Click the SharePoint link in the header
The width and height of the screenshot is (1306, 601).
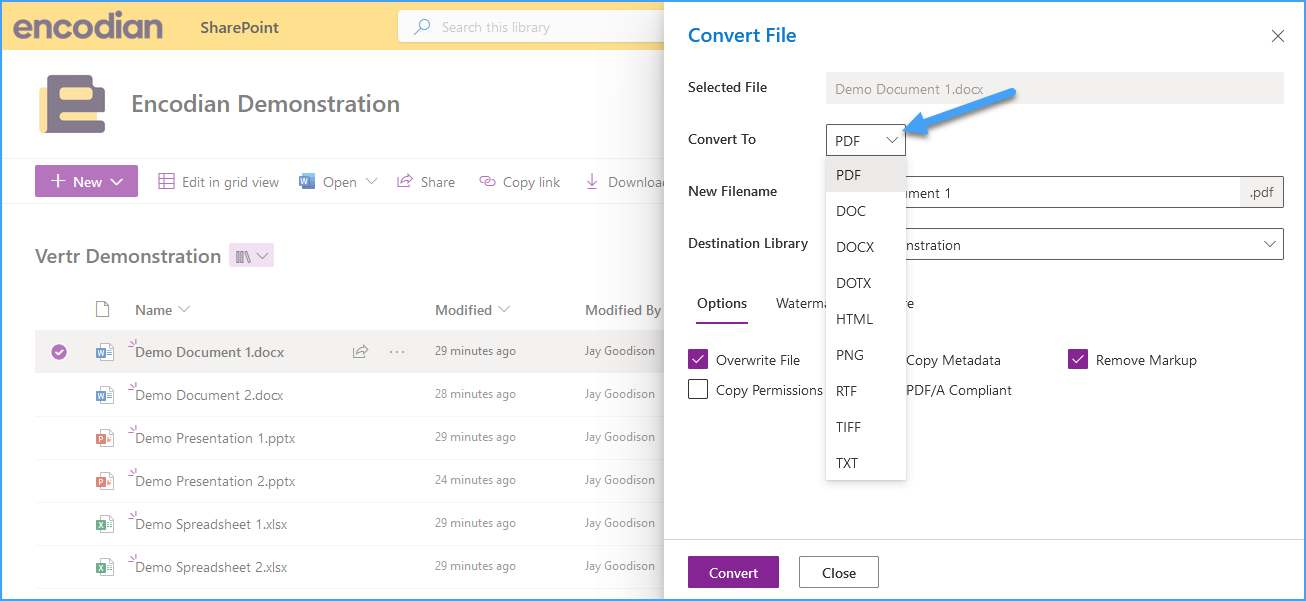coord(239,27)
